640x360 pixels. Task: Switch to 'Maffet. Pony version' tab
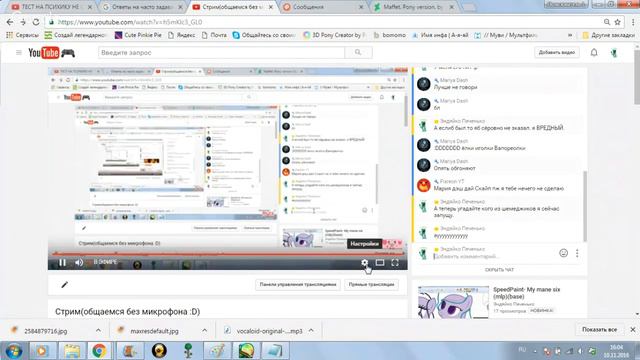point(413,7)
